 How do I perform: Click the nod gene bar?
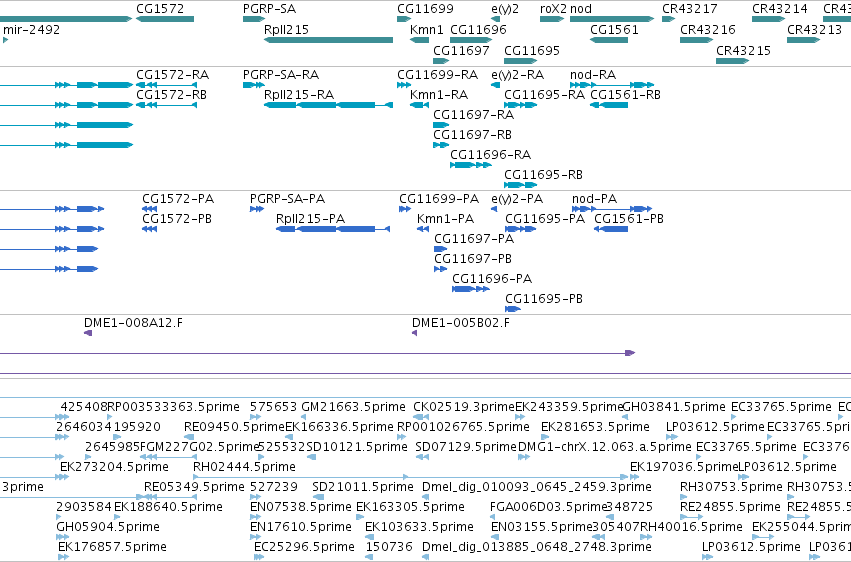click(612, 19)
